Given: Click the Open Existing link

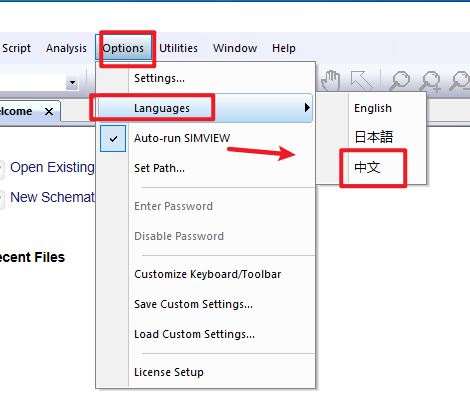Looking at the screenshot, I should click(x=52, y=167).
